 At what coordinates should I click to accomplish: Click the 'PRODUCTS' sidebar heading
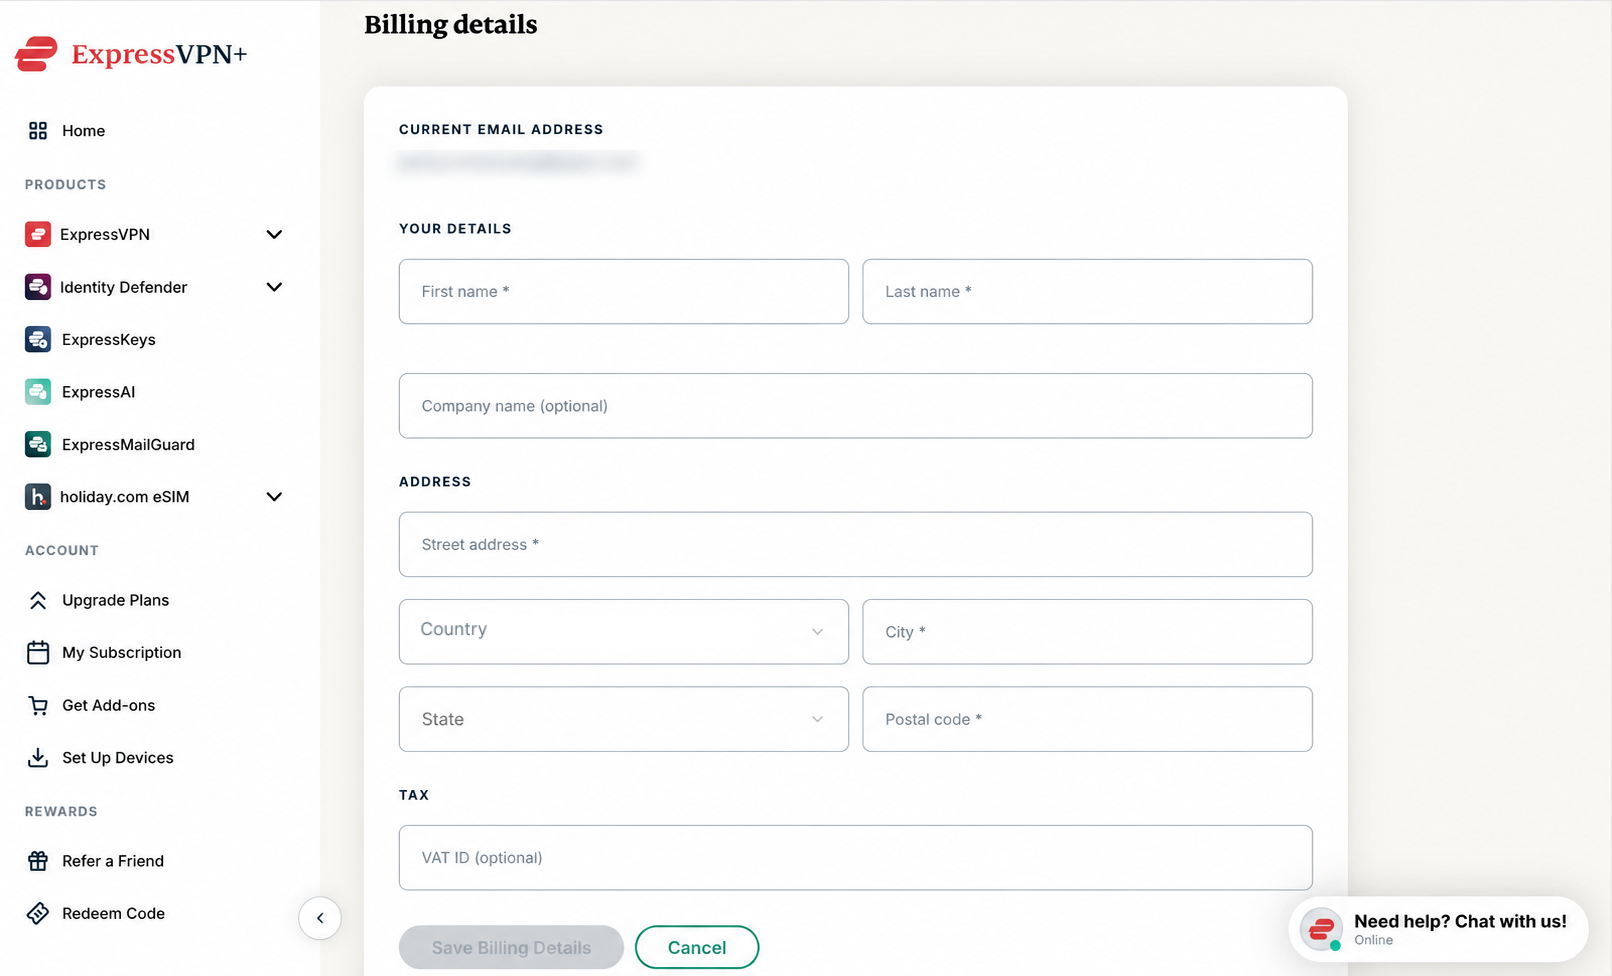[x=65, y=185]
